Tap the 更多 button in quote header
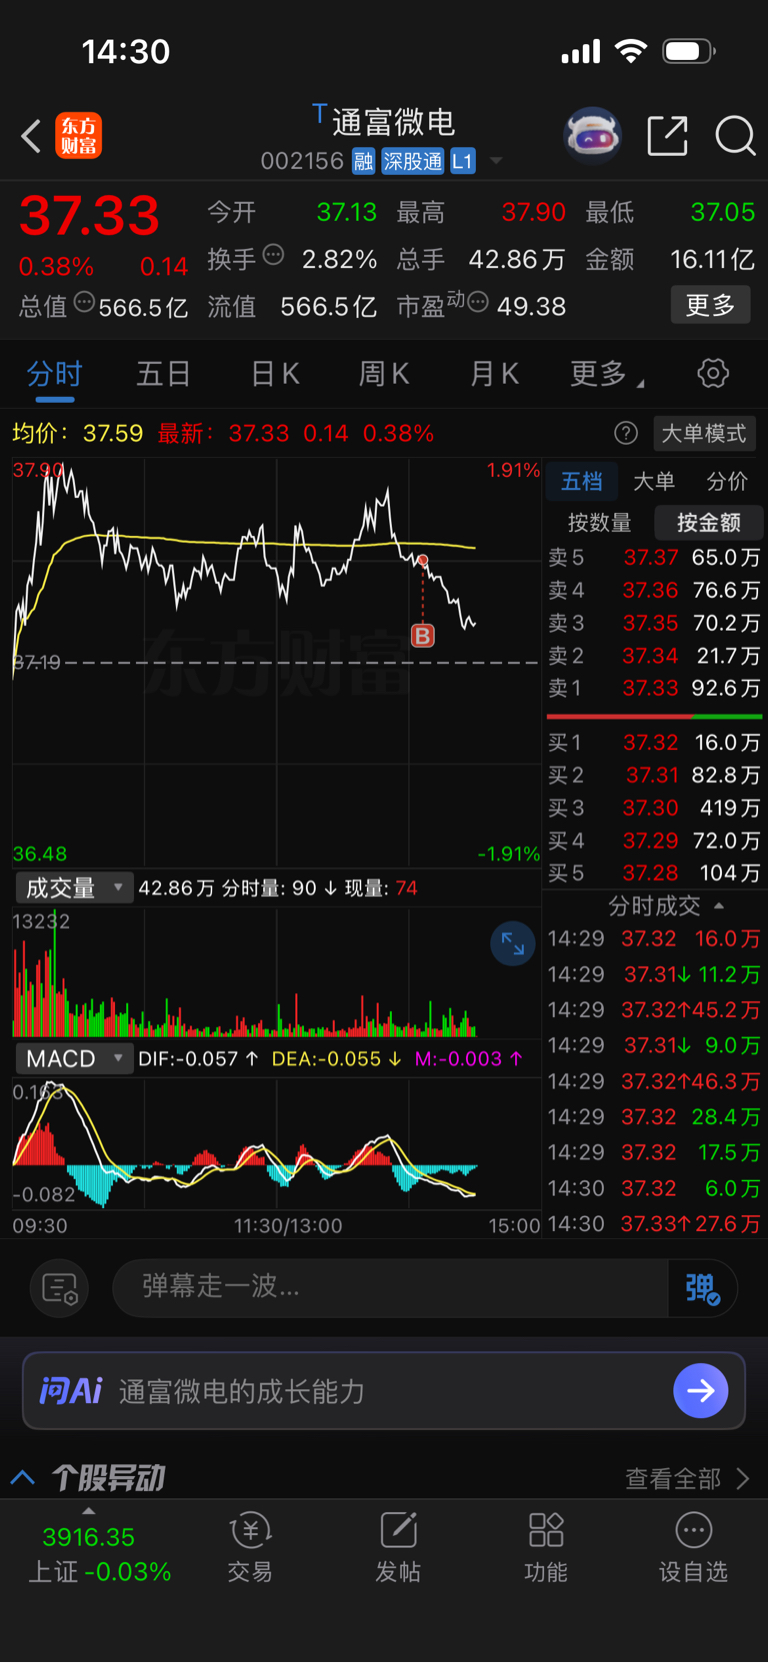Viewport: 768px width, 1663px height. coord(710,305)
